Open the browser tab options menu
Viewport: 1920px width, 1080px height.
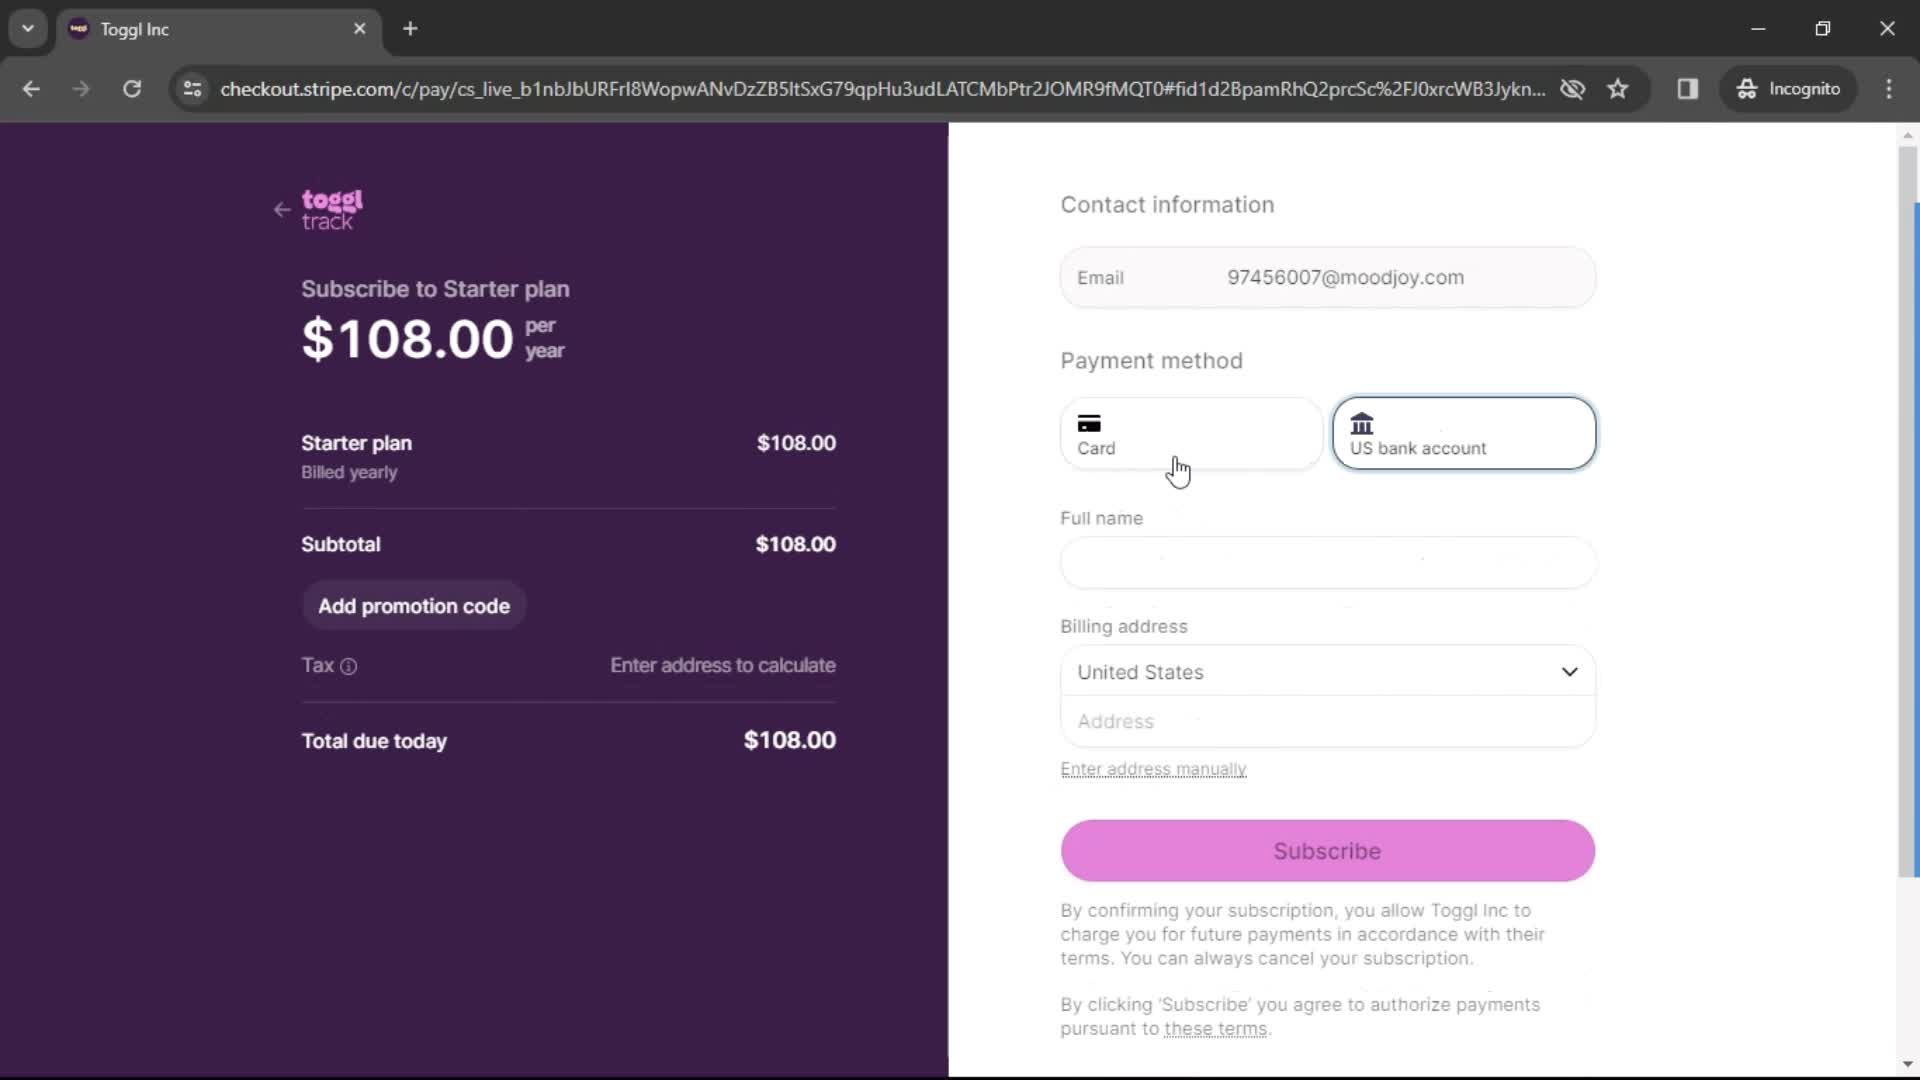pos(26,29)
